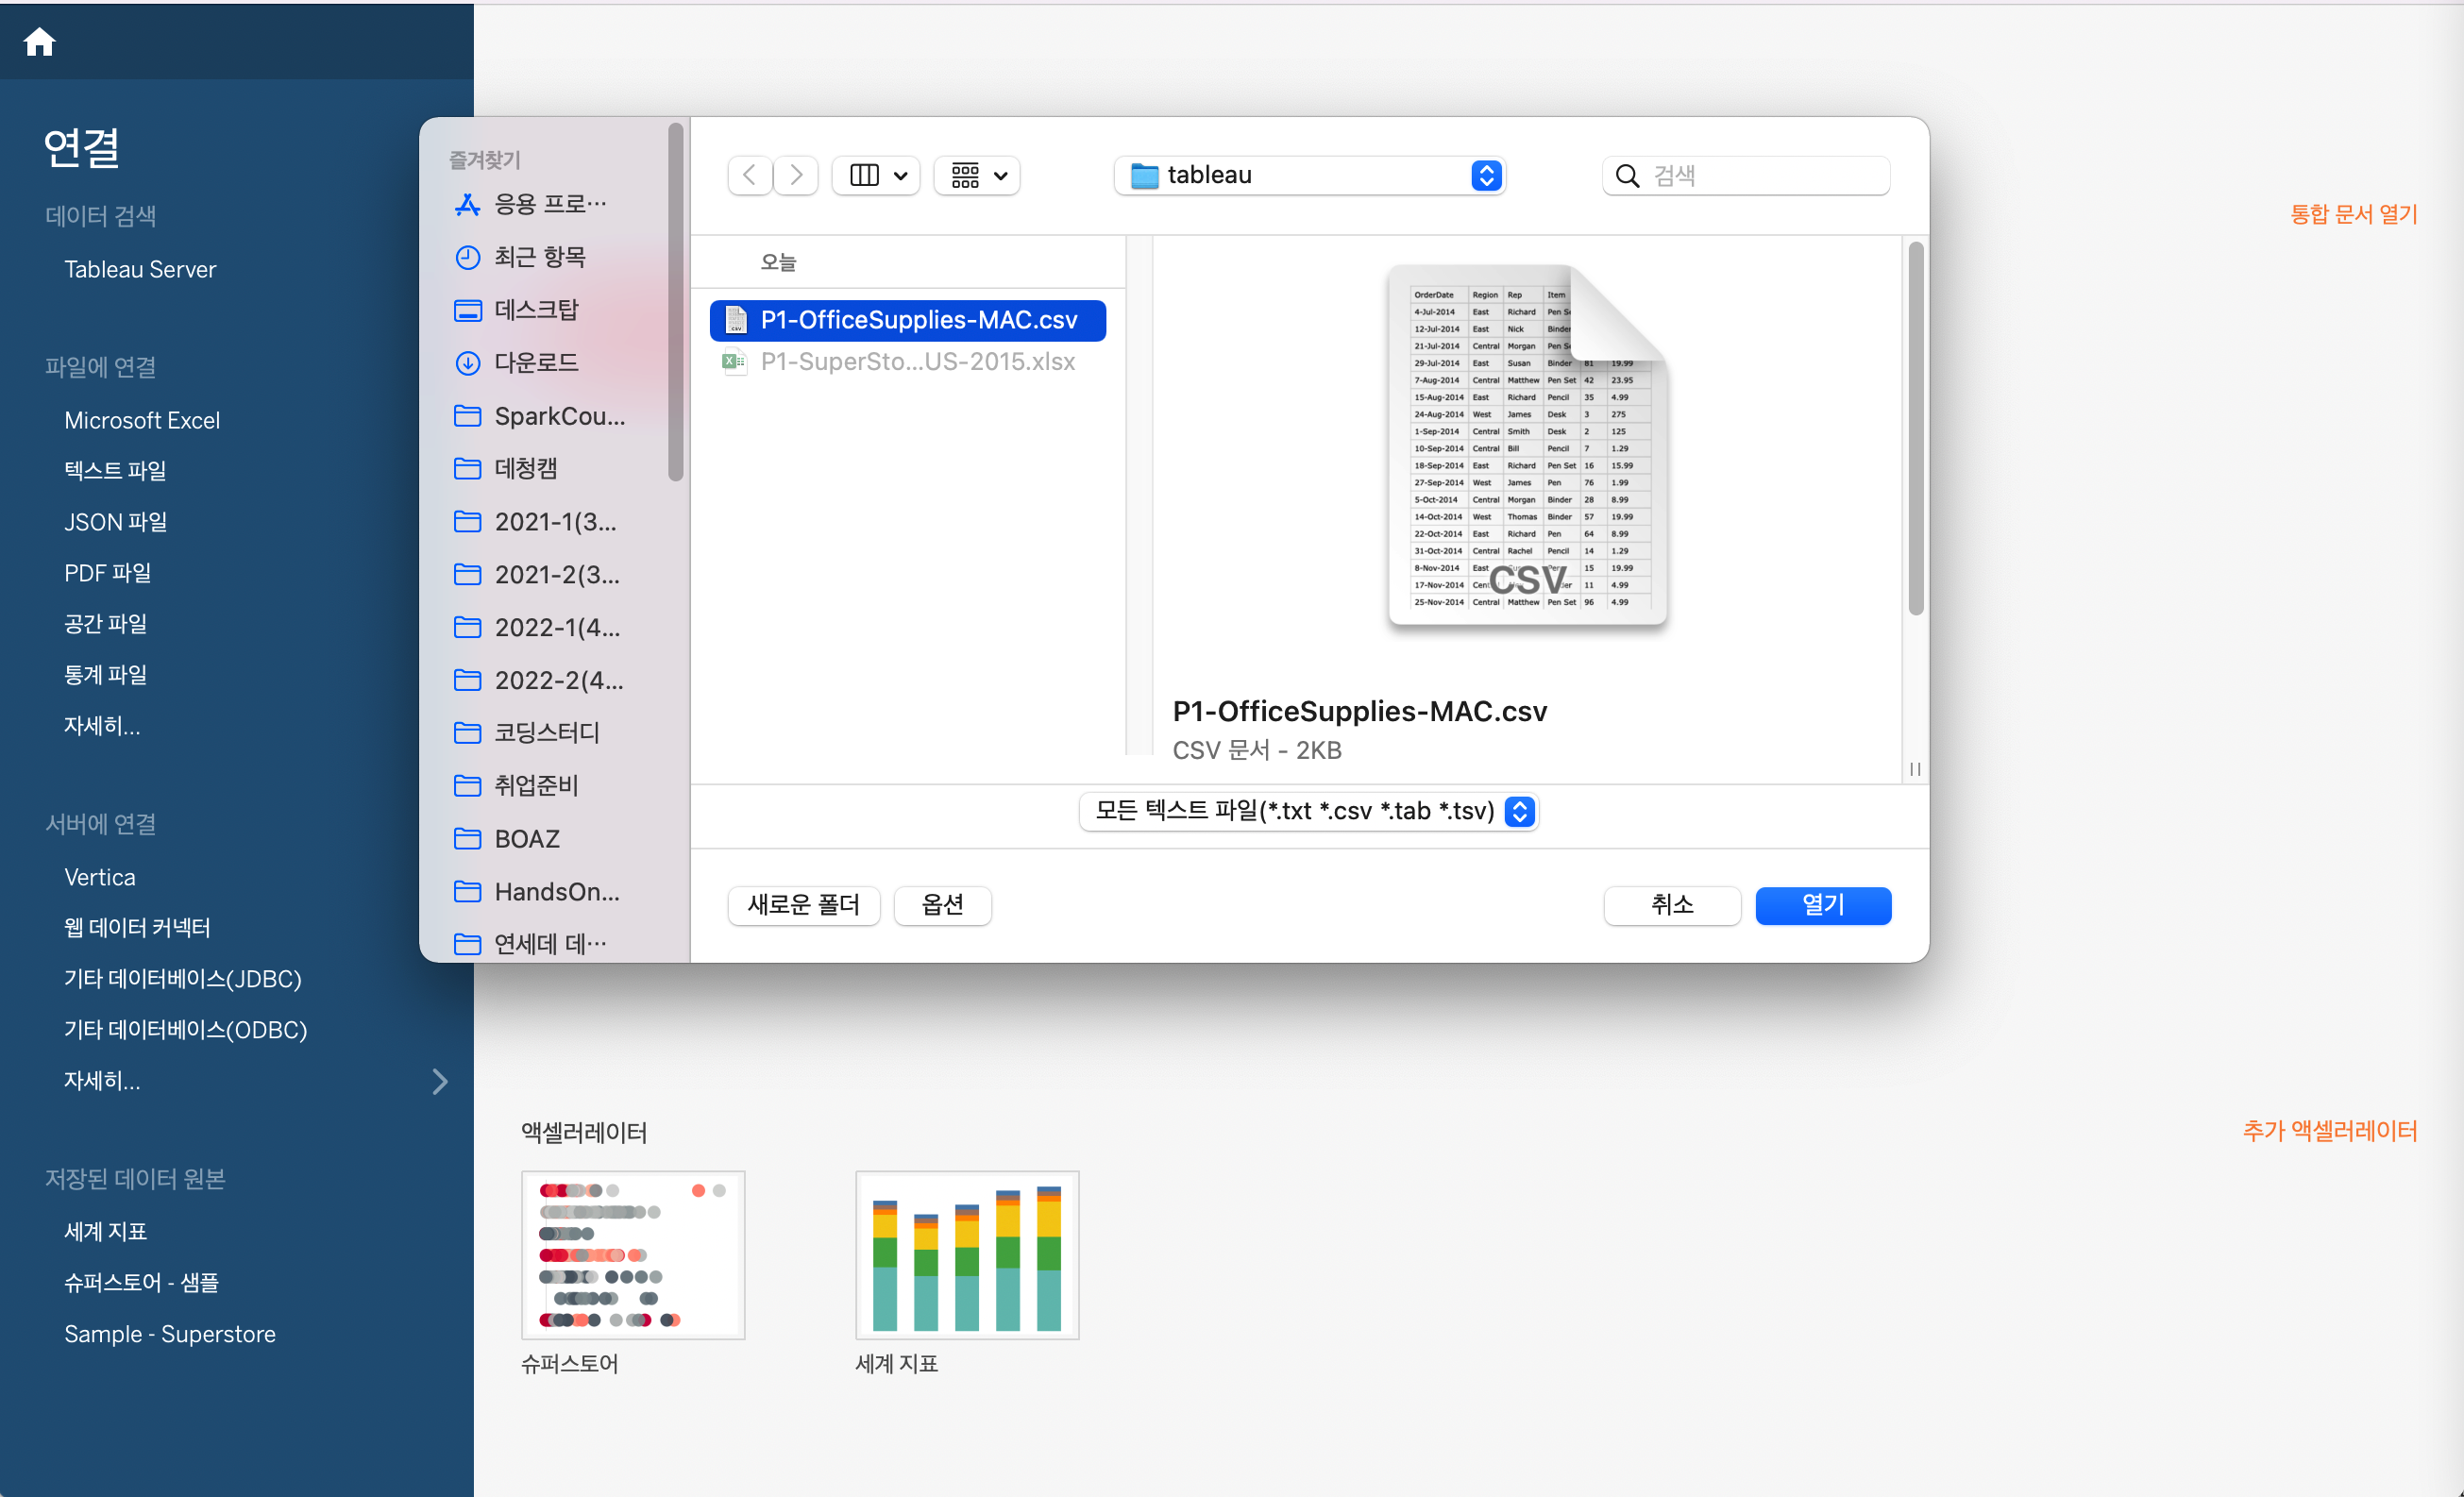Open the Downloads arrow icon
2464x1497 pixels.
[x=467, y=363]
